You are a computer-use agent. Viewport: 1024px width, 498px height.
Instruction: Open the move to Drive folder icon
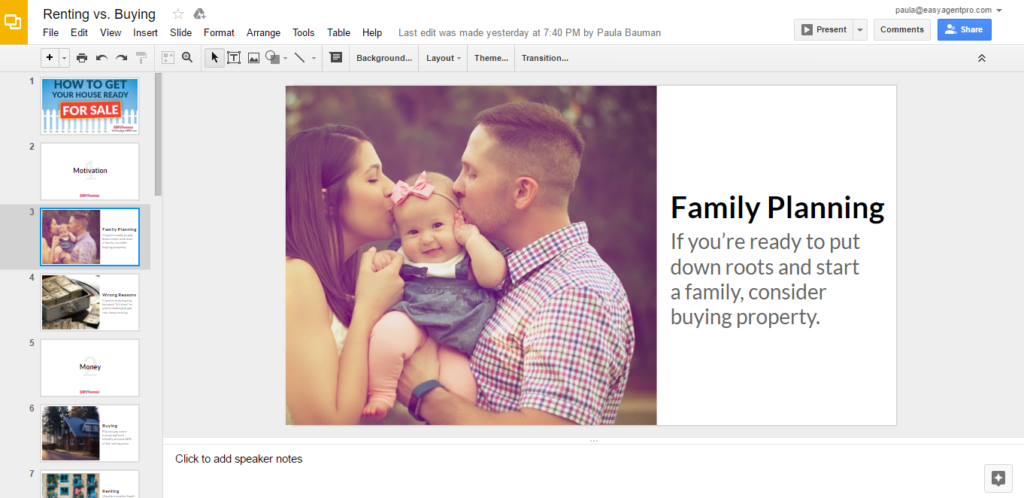[x=199, y=14]
